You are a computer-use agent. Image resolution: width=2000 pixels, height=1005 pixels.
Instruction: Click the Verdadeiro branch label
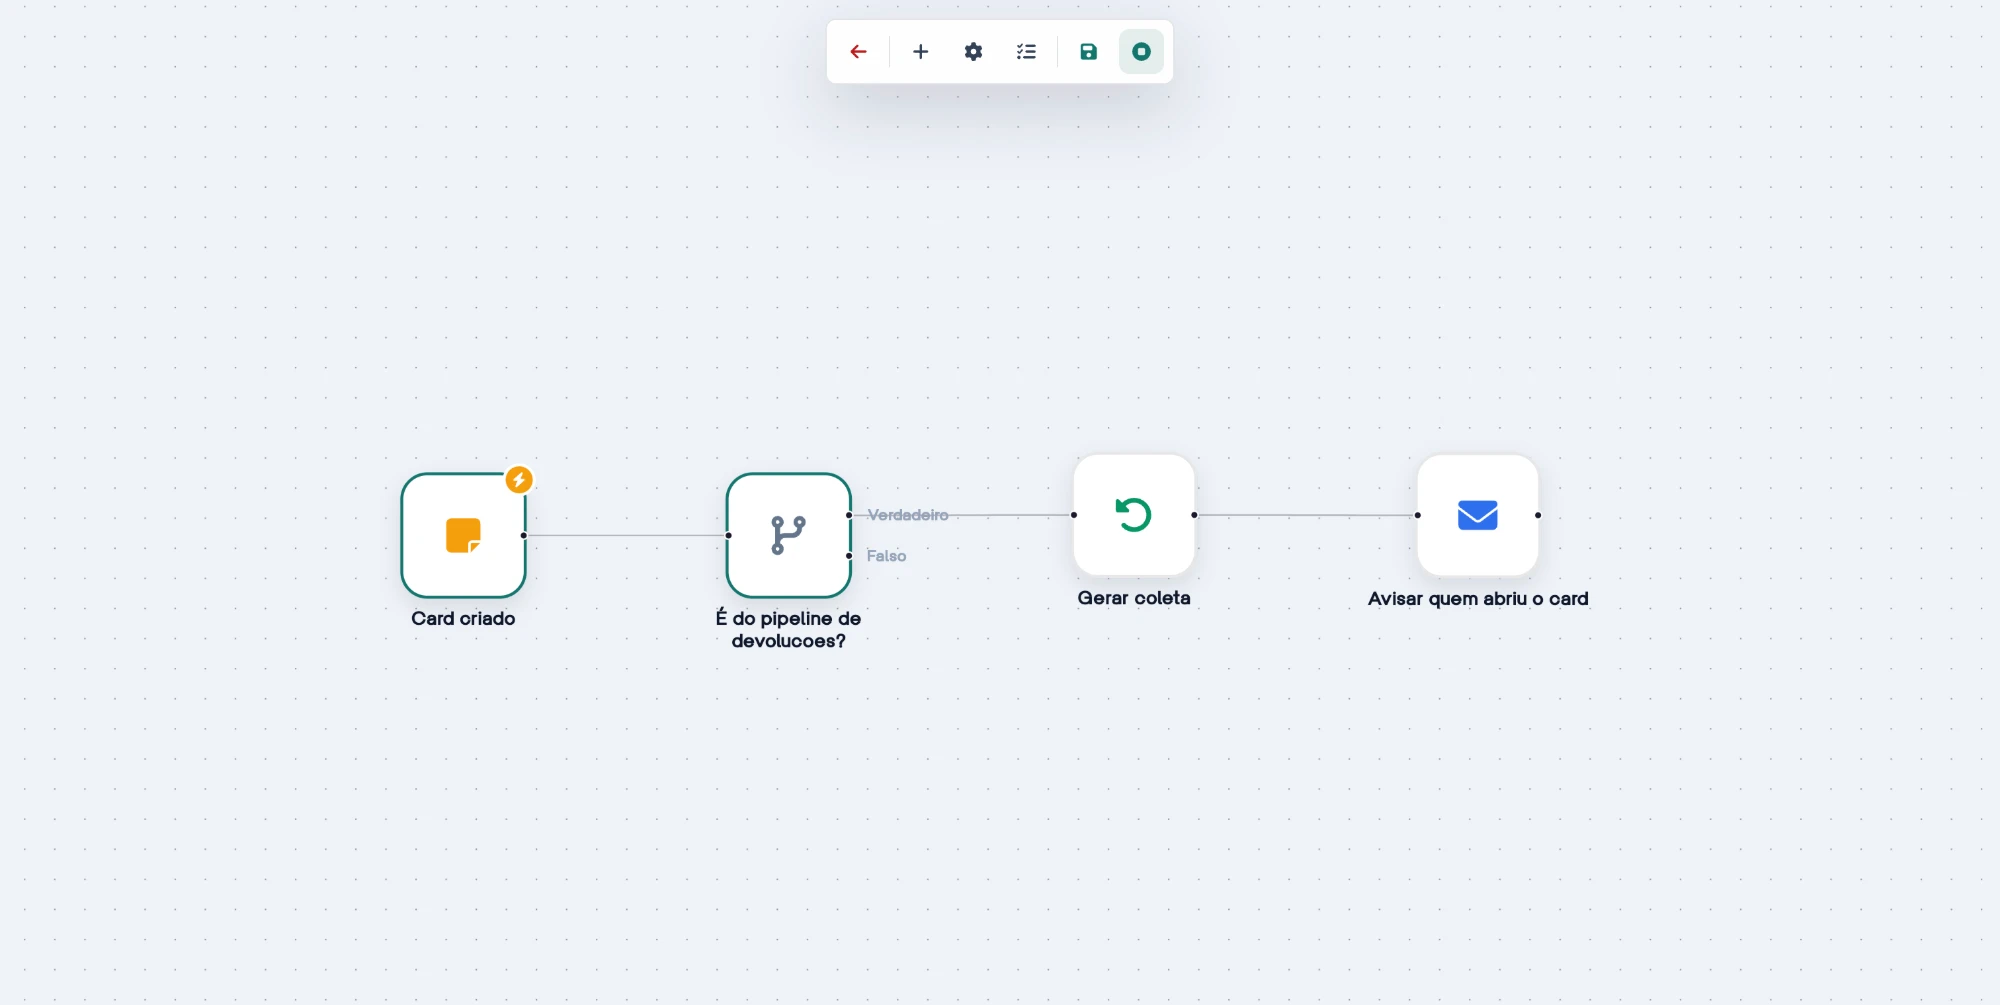(908, 515)
